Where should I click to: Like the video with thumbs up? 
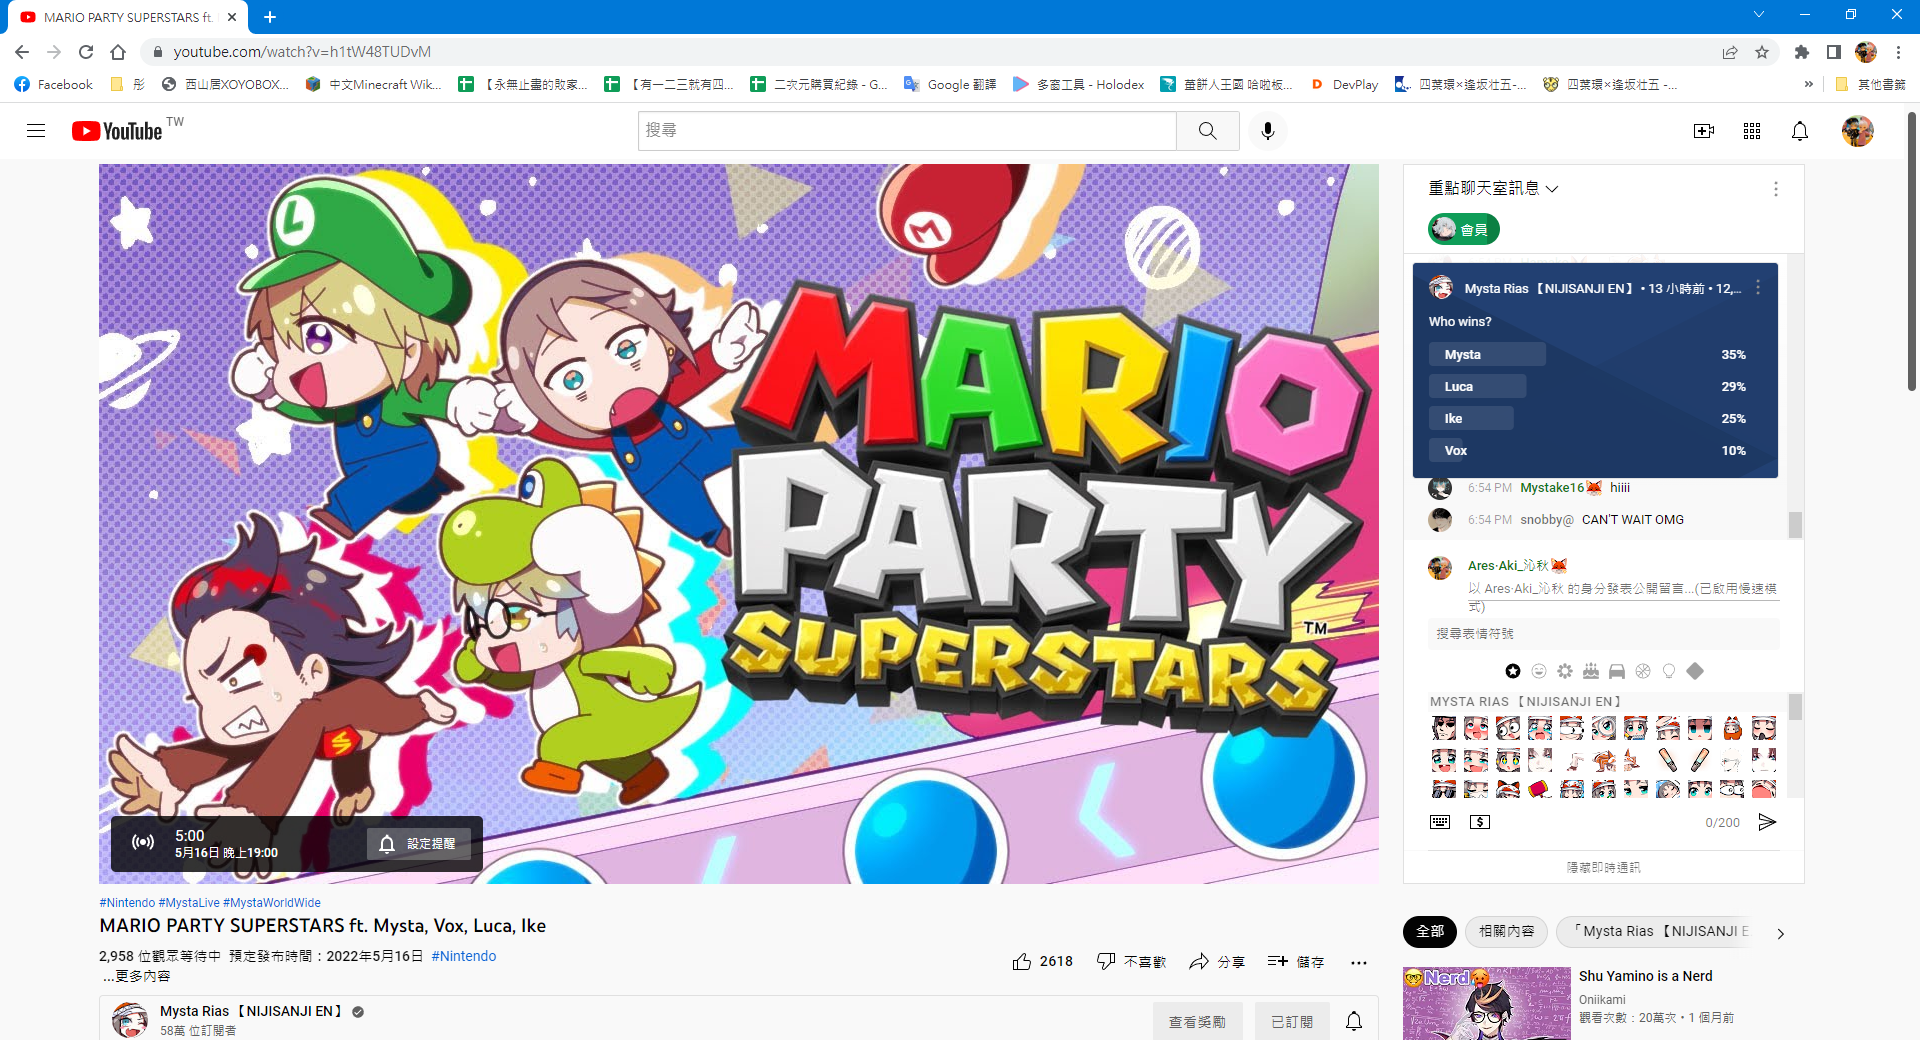(x=1022, y=961)
